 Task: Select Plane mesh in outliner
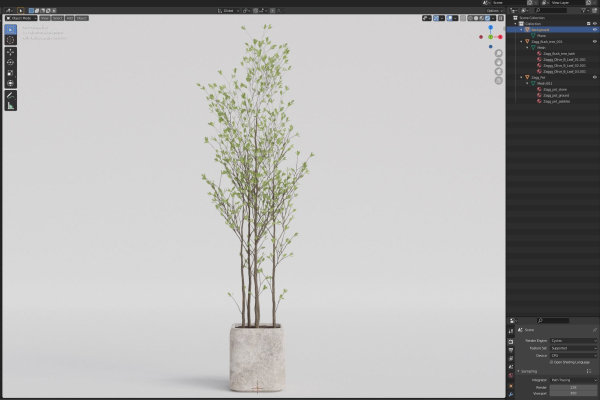(541, 36)
